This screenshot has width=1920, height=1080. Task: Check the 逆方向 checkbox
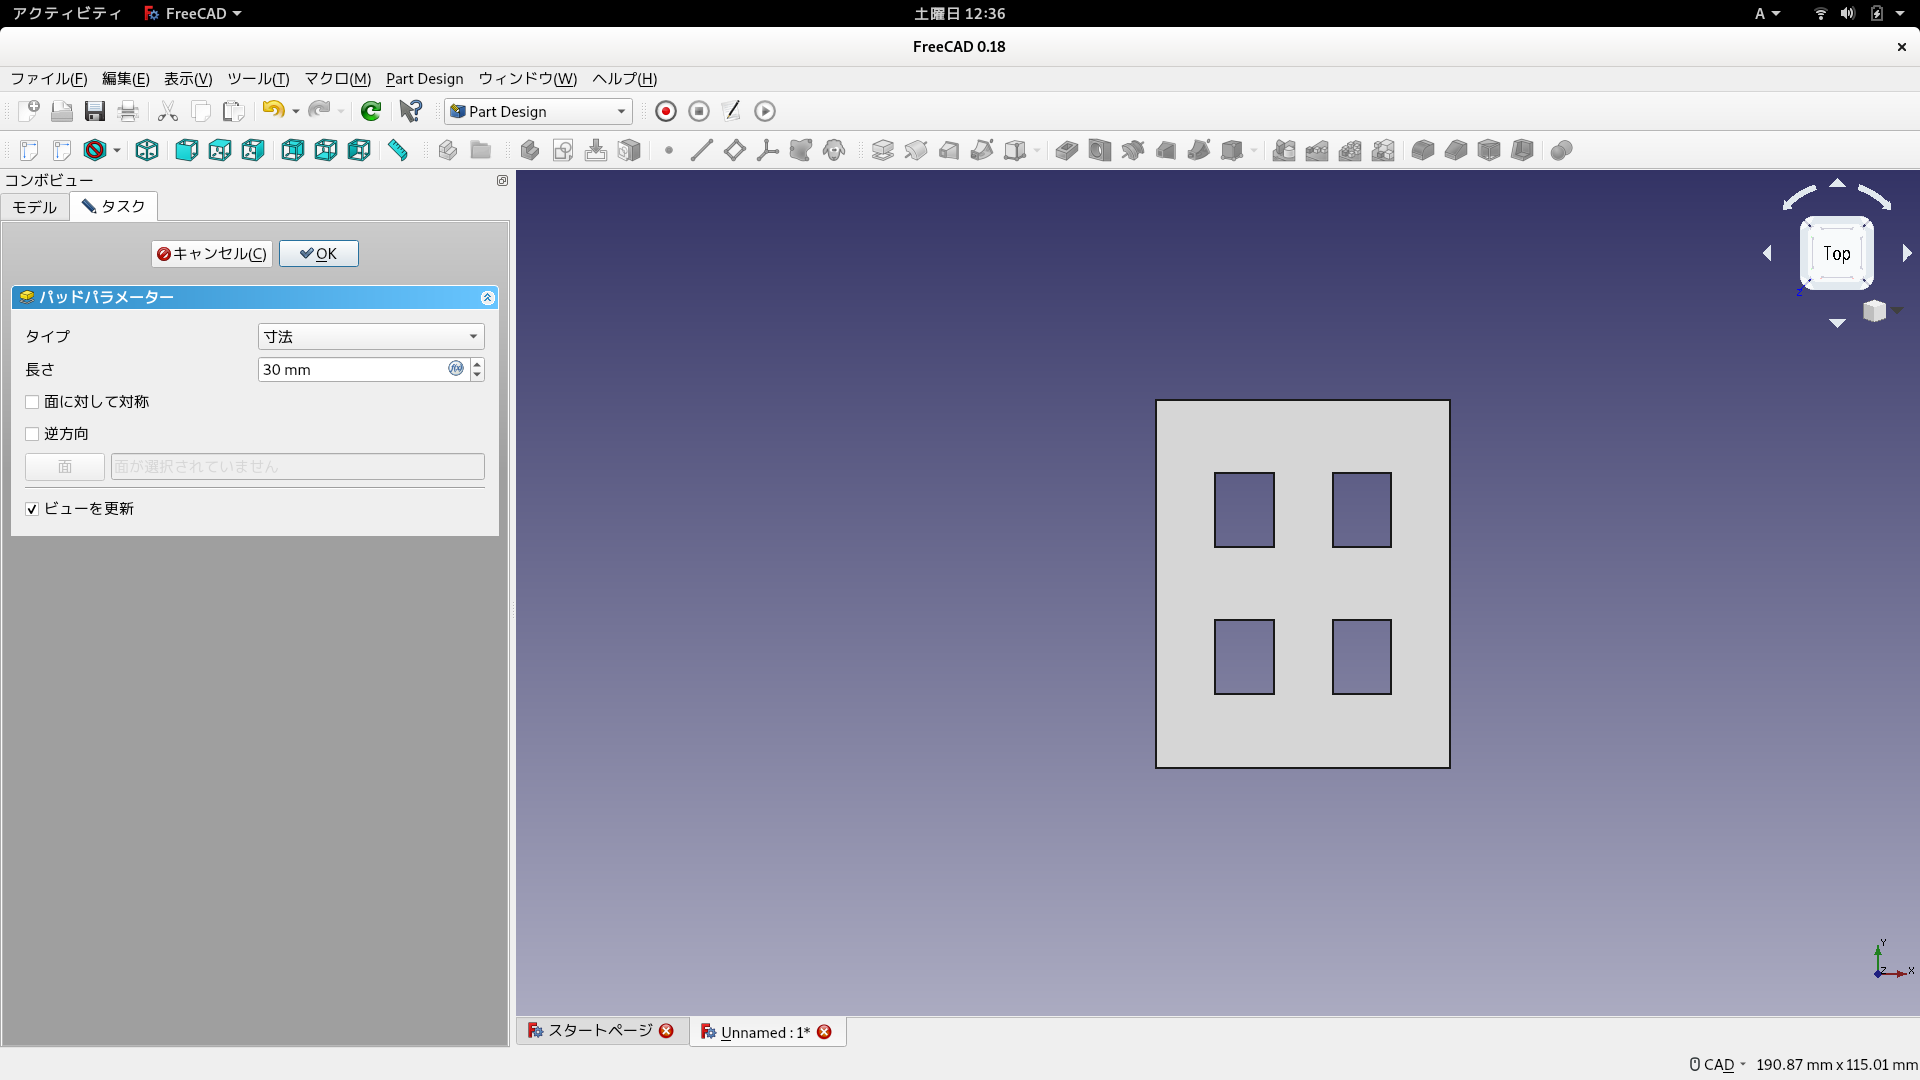32,433
